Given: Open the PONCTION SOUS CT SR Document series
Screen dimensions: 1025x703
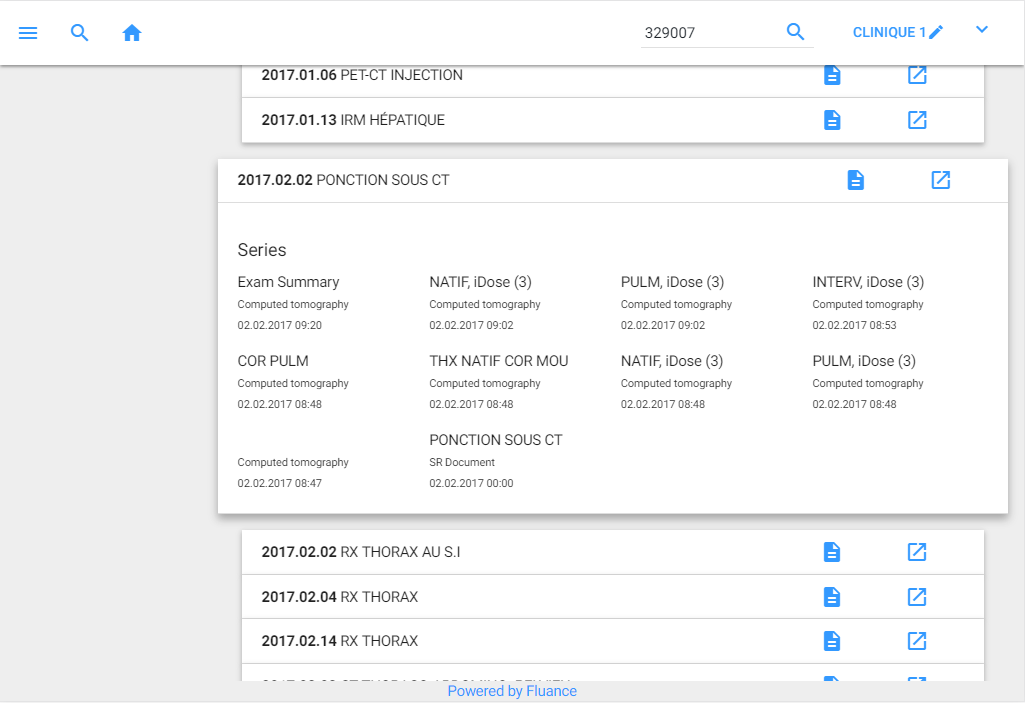Looking at the screenshot, I should [495, 440].
